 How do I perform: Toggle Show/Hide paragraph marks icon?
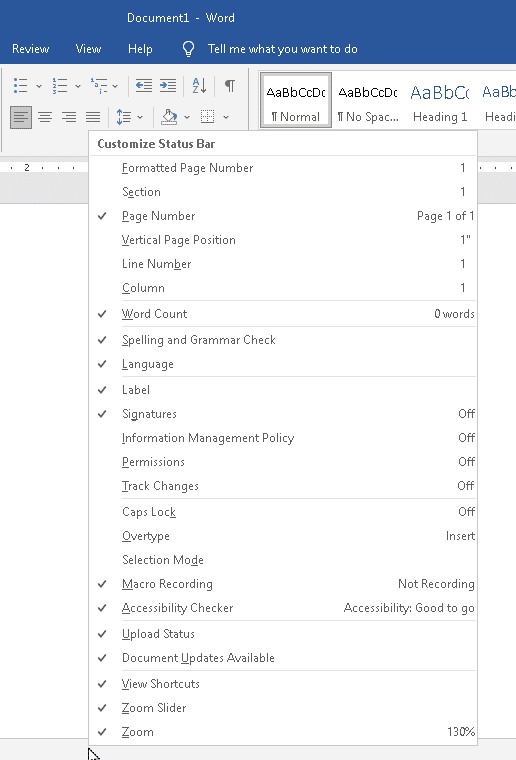230,86
